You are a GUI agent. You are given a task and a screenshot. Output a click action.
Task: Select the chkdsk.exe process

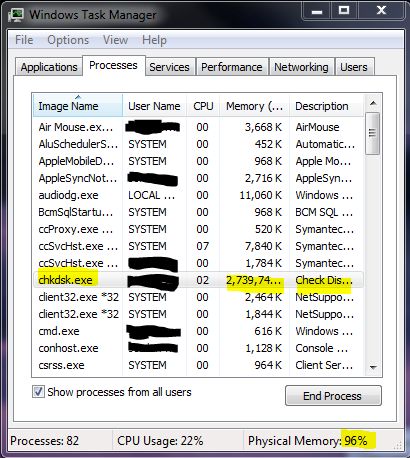pos(198,280)
